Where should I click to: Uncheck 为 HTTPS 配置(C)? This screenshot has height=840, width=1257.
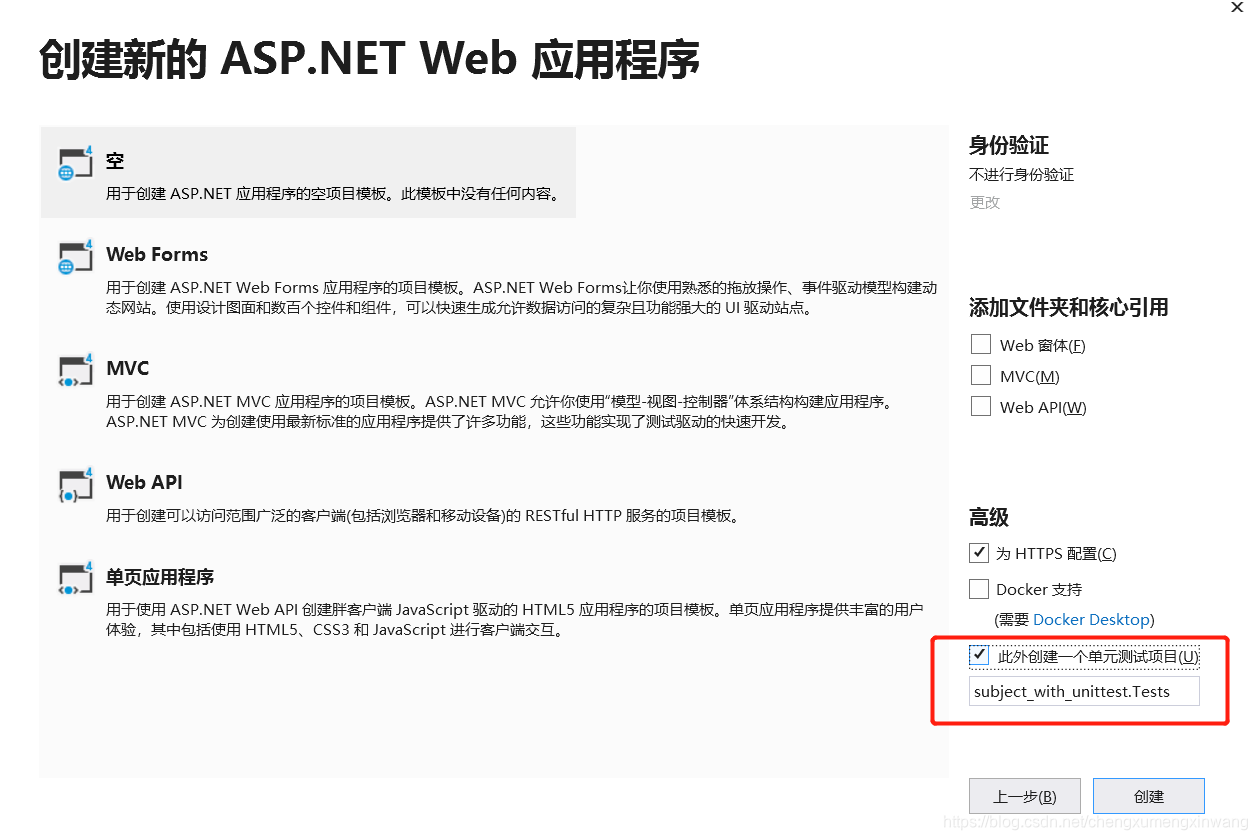[978, 552]
